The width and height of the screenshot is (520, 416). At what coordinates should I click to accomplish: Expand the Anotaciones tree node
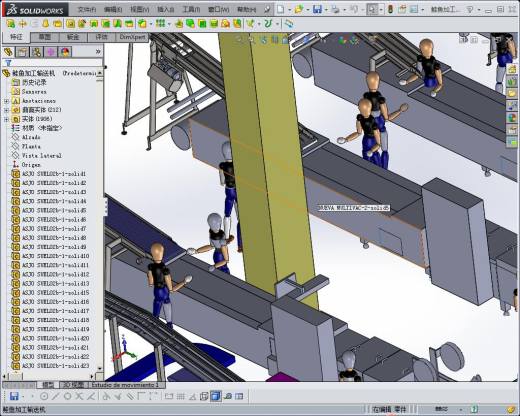tap(6, 101)
